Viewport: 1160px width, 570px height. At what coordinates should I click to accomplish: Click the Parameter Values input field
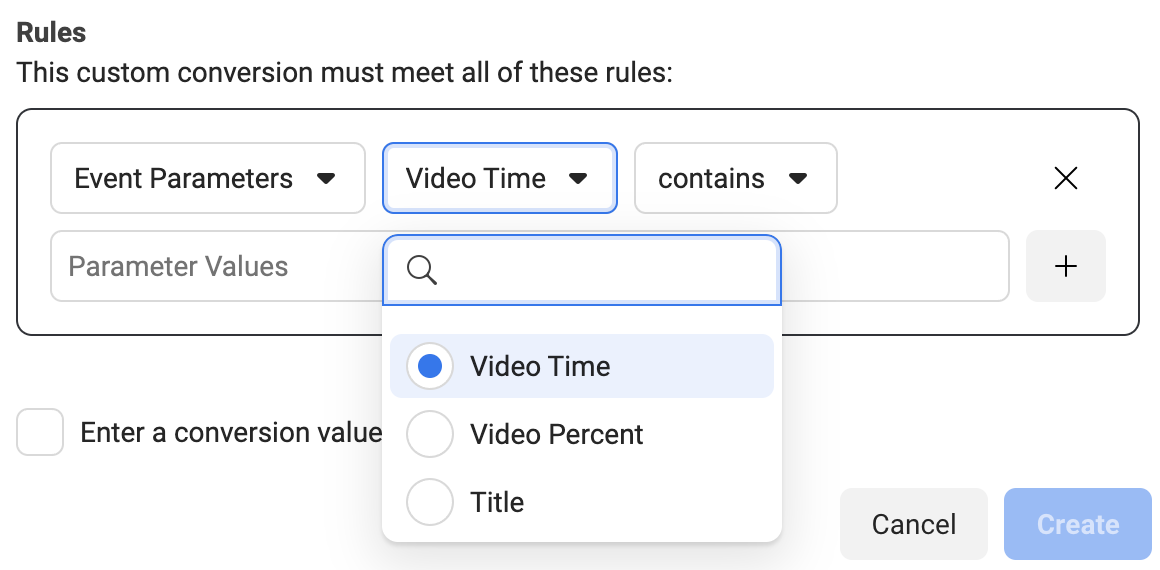point(216,266)
